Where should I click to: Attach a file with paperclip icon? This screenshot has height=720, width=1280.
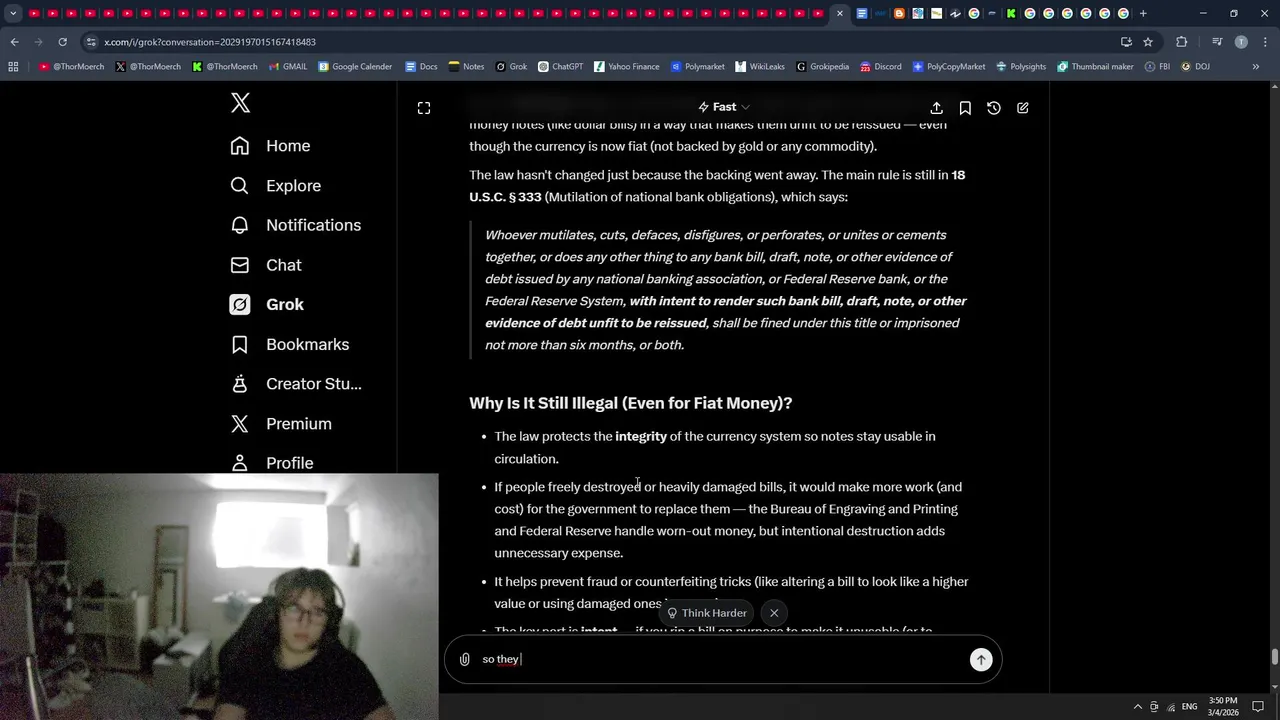coord(465,660)
